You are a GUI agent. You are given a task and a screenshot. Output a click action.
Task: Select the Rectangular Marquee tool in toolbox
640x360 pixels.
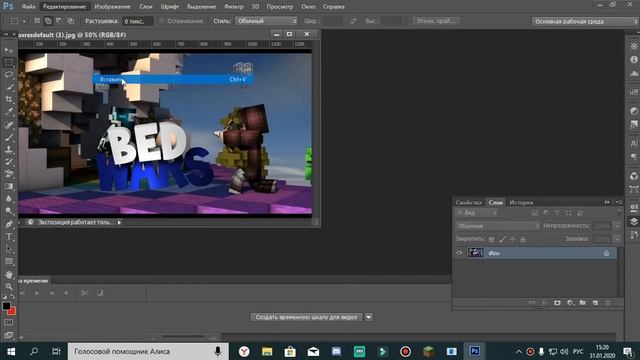tap(9, 62)
